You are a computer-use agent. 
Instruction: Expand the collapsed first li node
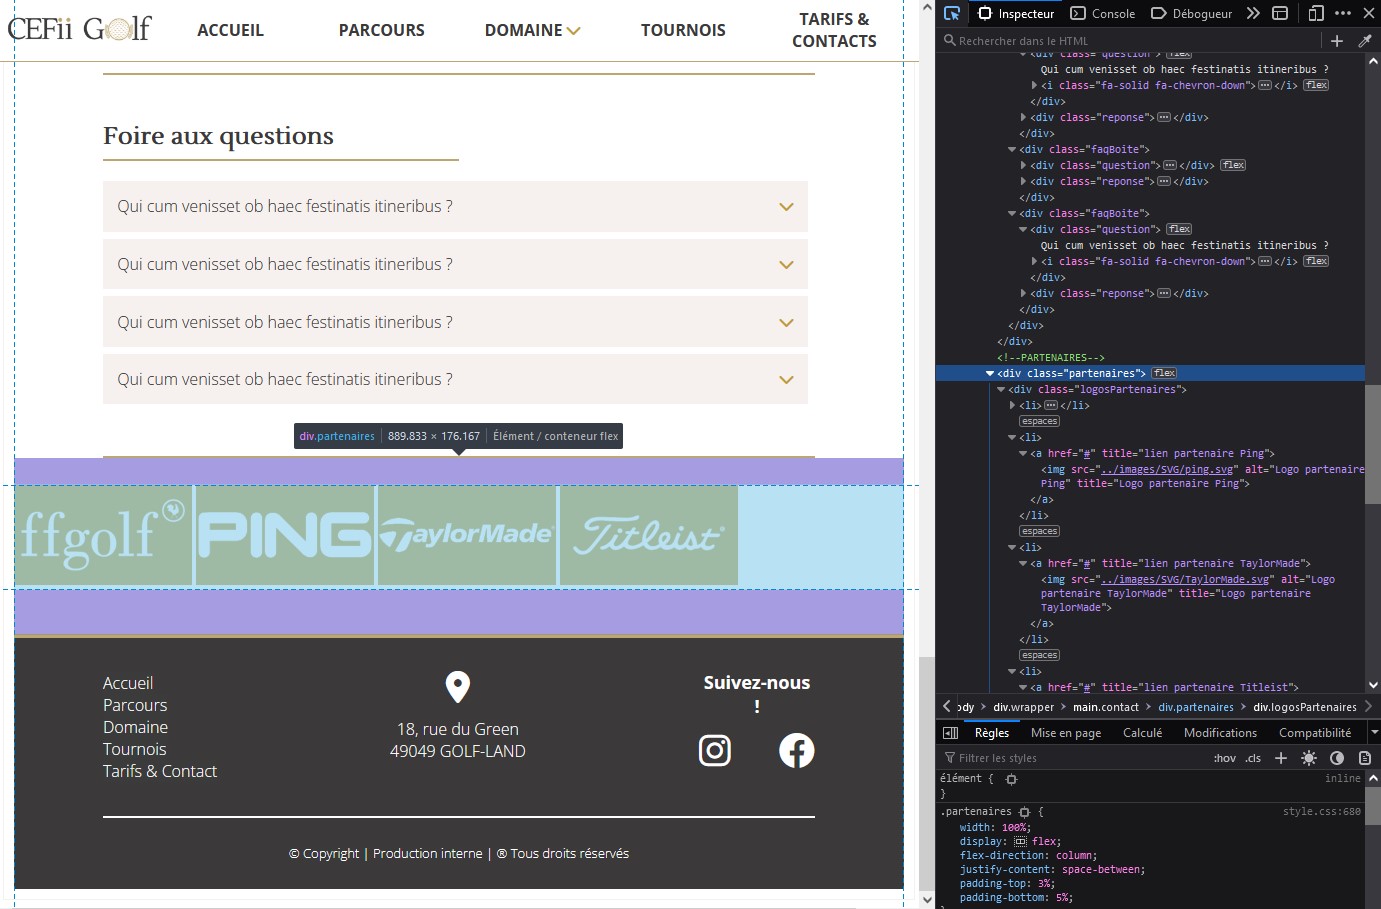click(x=1012, y=405)
